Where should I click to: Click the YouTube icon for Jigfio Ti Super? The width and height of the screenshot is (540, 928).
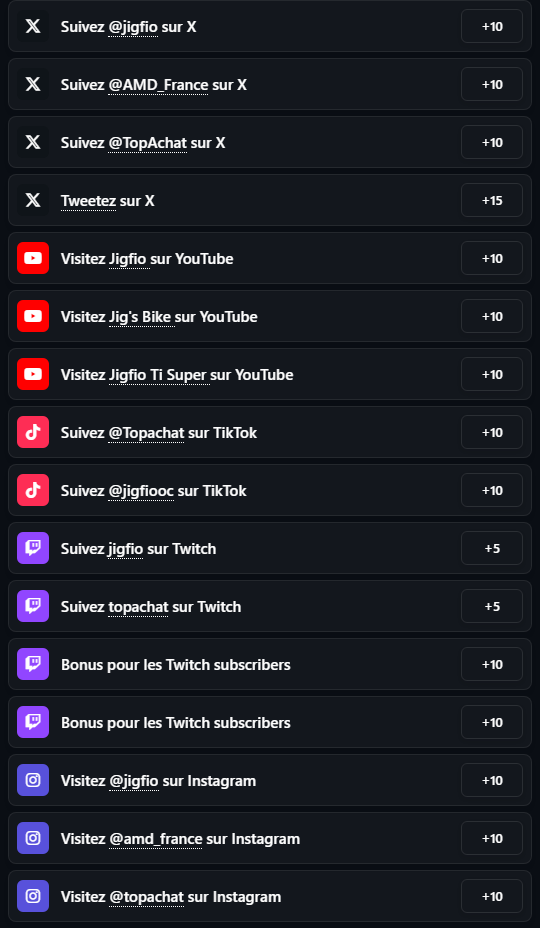(x=33, y=375)
